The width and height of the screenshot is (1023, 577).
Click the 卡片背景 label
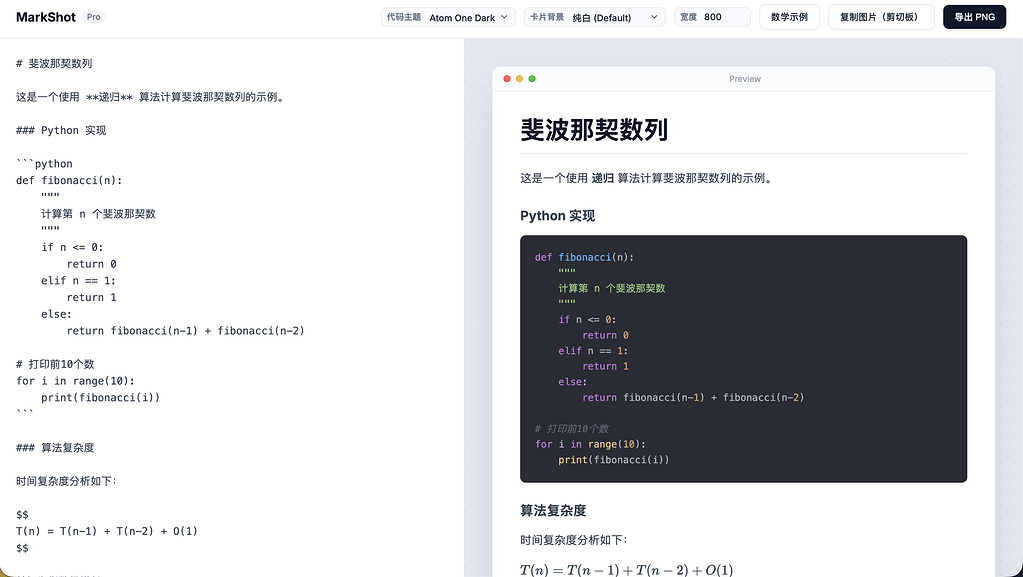[x=546, y=17]
